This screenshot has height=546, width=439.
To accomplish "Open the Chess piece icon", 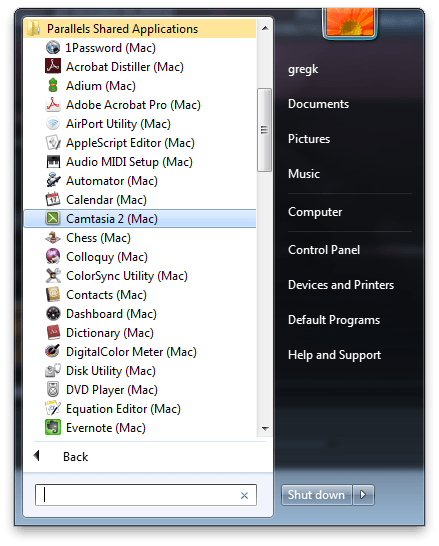I will click(53, 237).
